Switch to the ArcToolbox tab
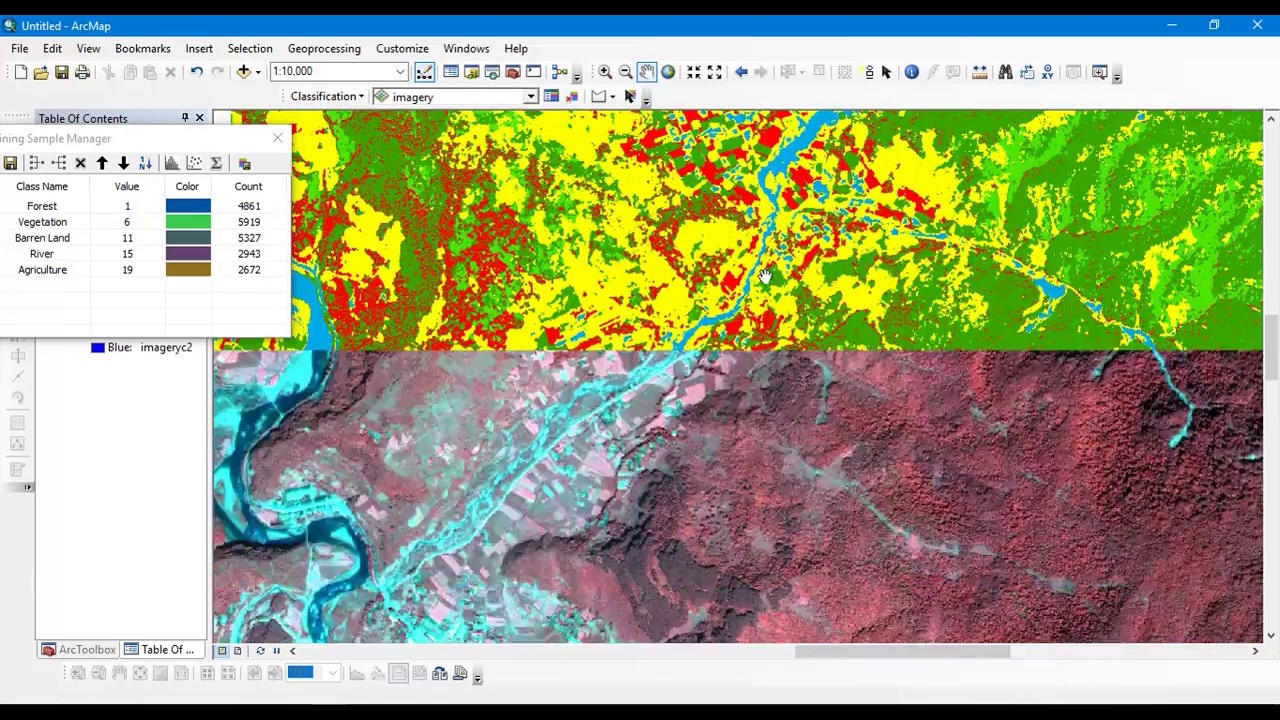1280x720 pixels. pos(78,650)
